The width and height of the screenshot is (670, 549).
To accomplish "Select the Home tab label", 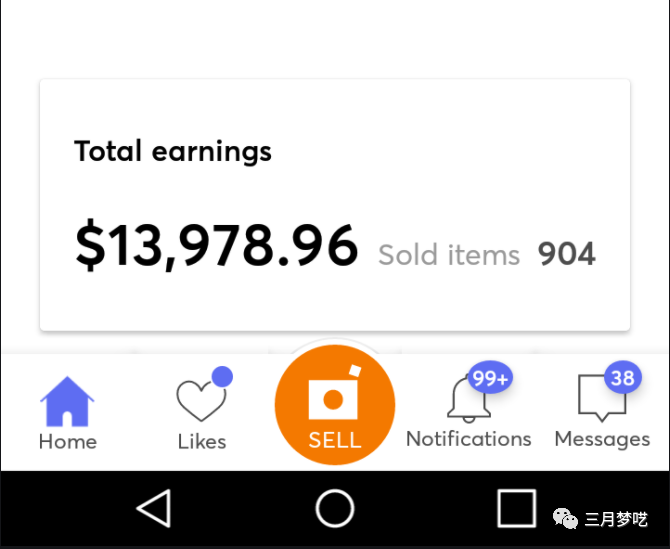I will coord(67,441).
